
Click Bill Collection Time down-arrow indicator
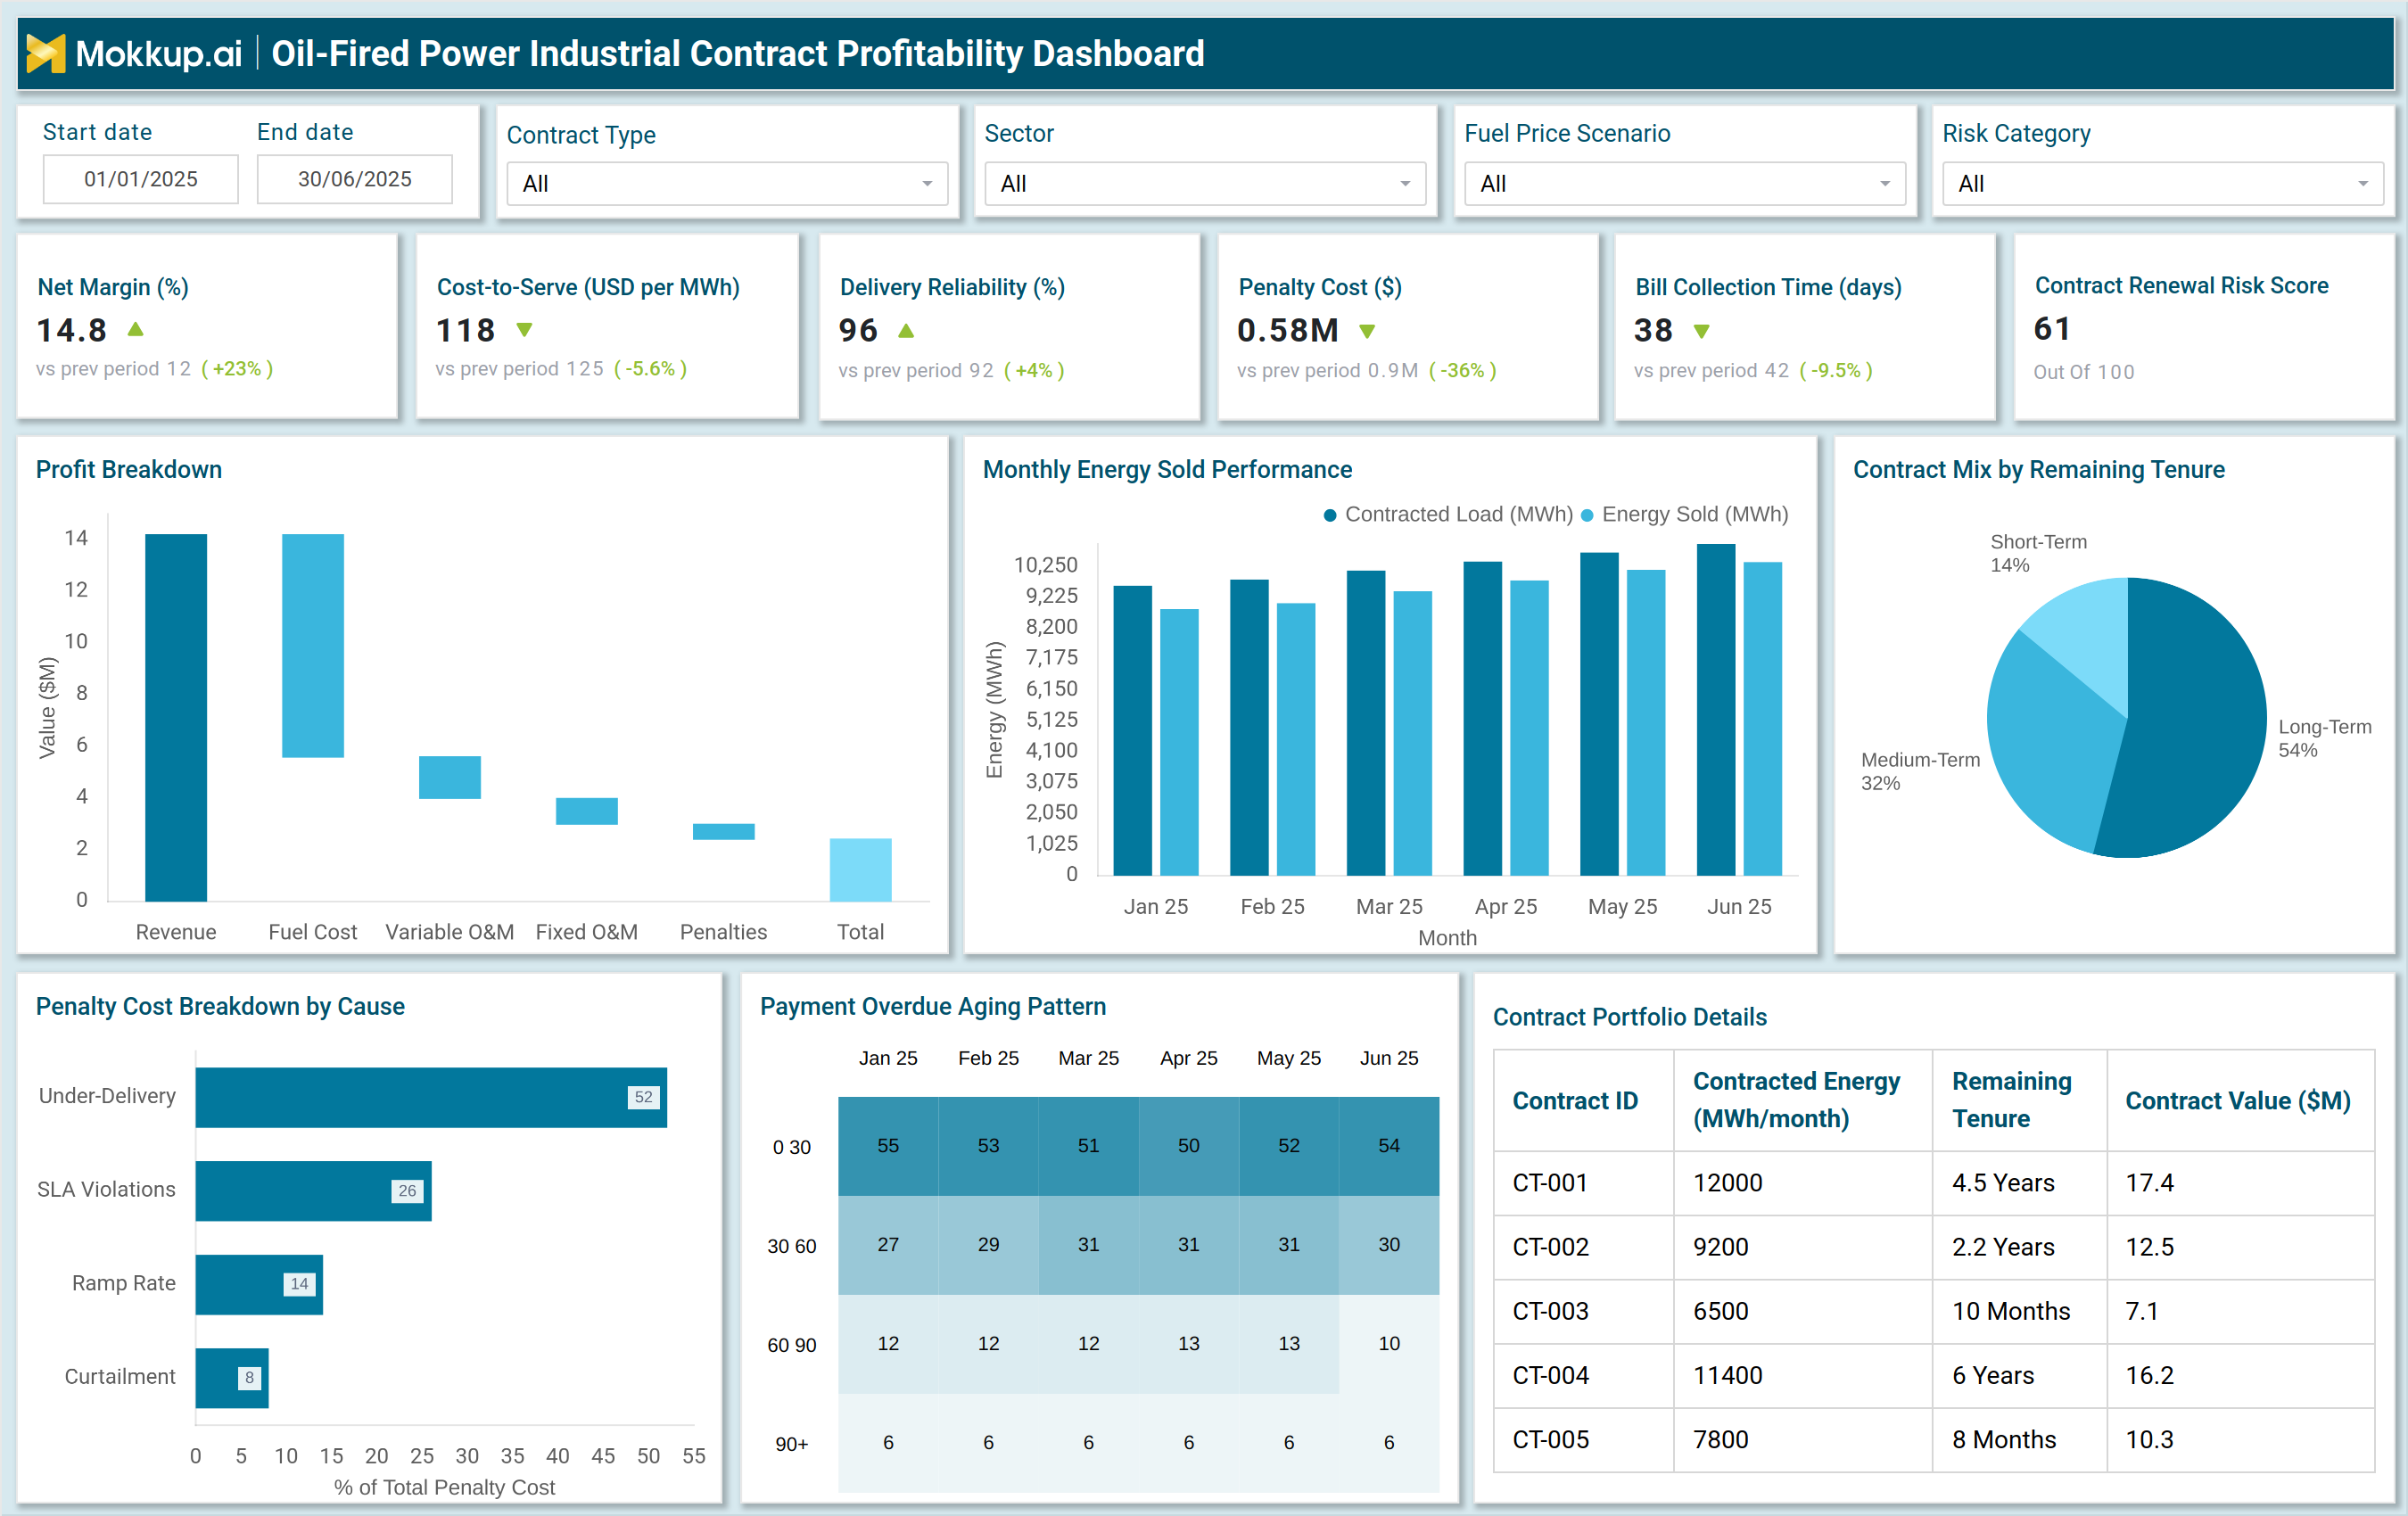[x=1701, y=331]
